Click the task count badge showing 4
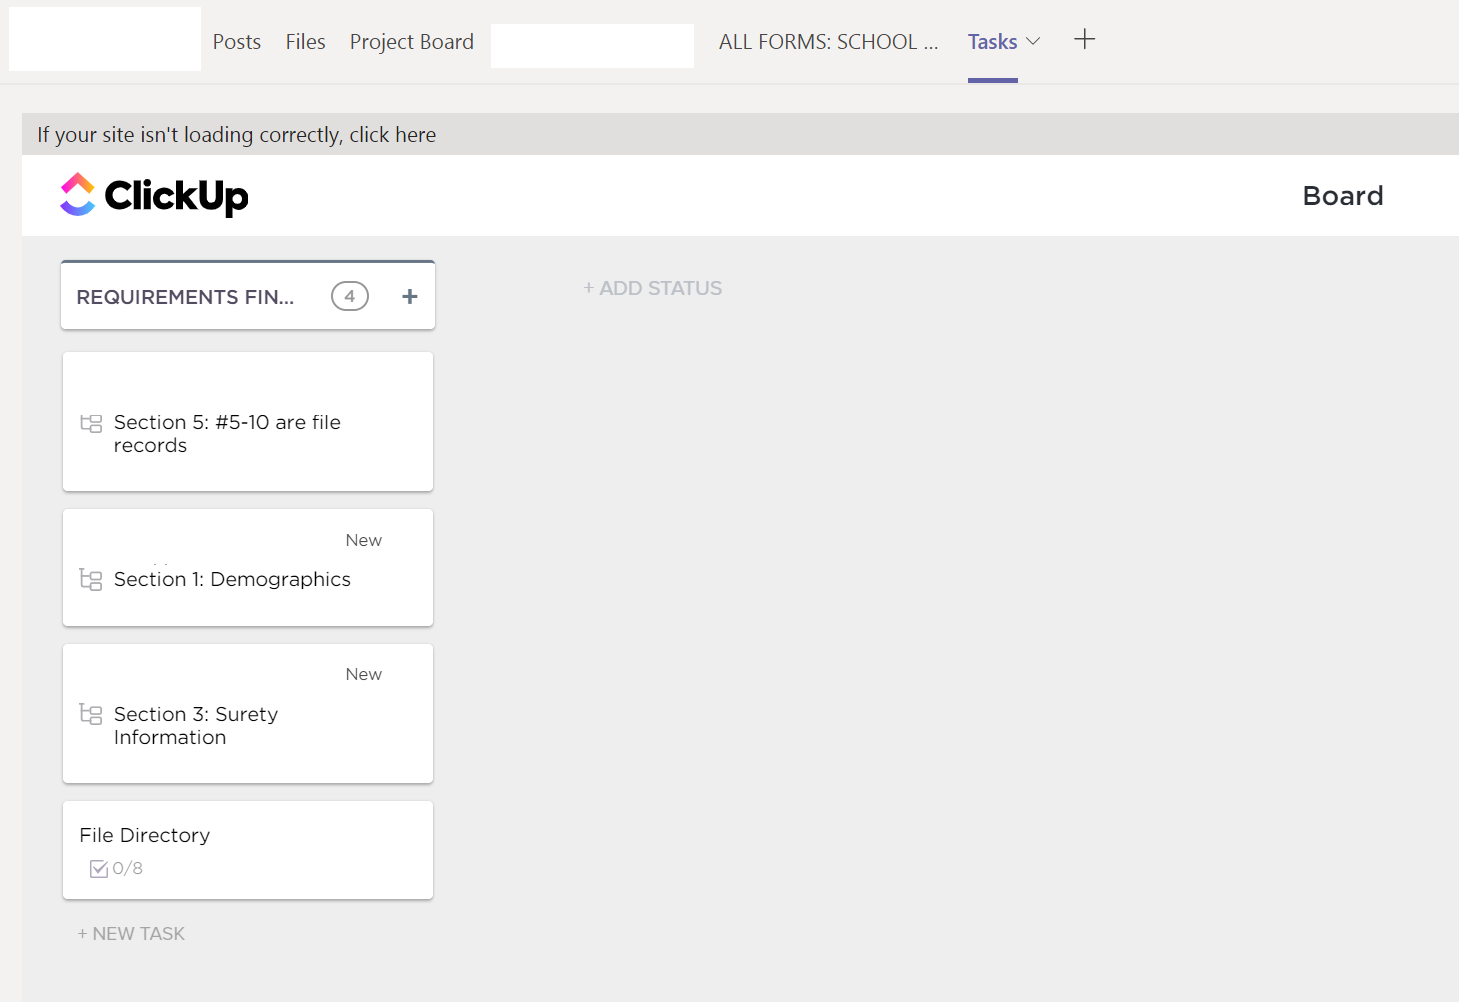 (350, 296)
